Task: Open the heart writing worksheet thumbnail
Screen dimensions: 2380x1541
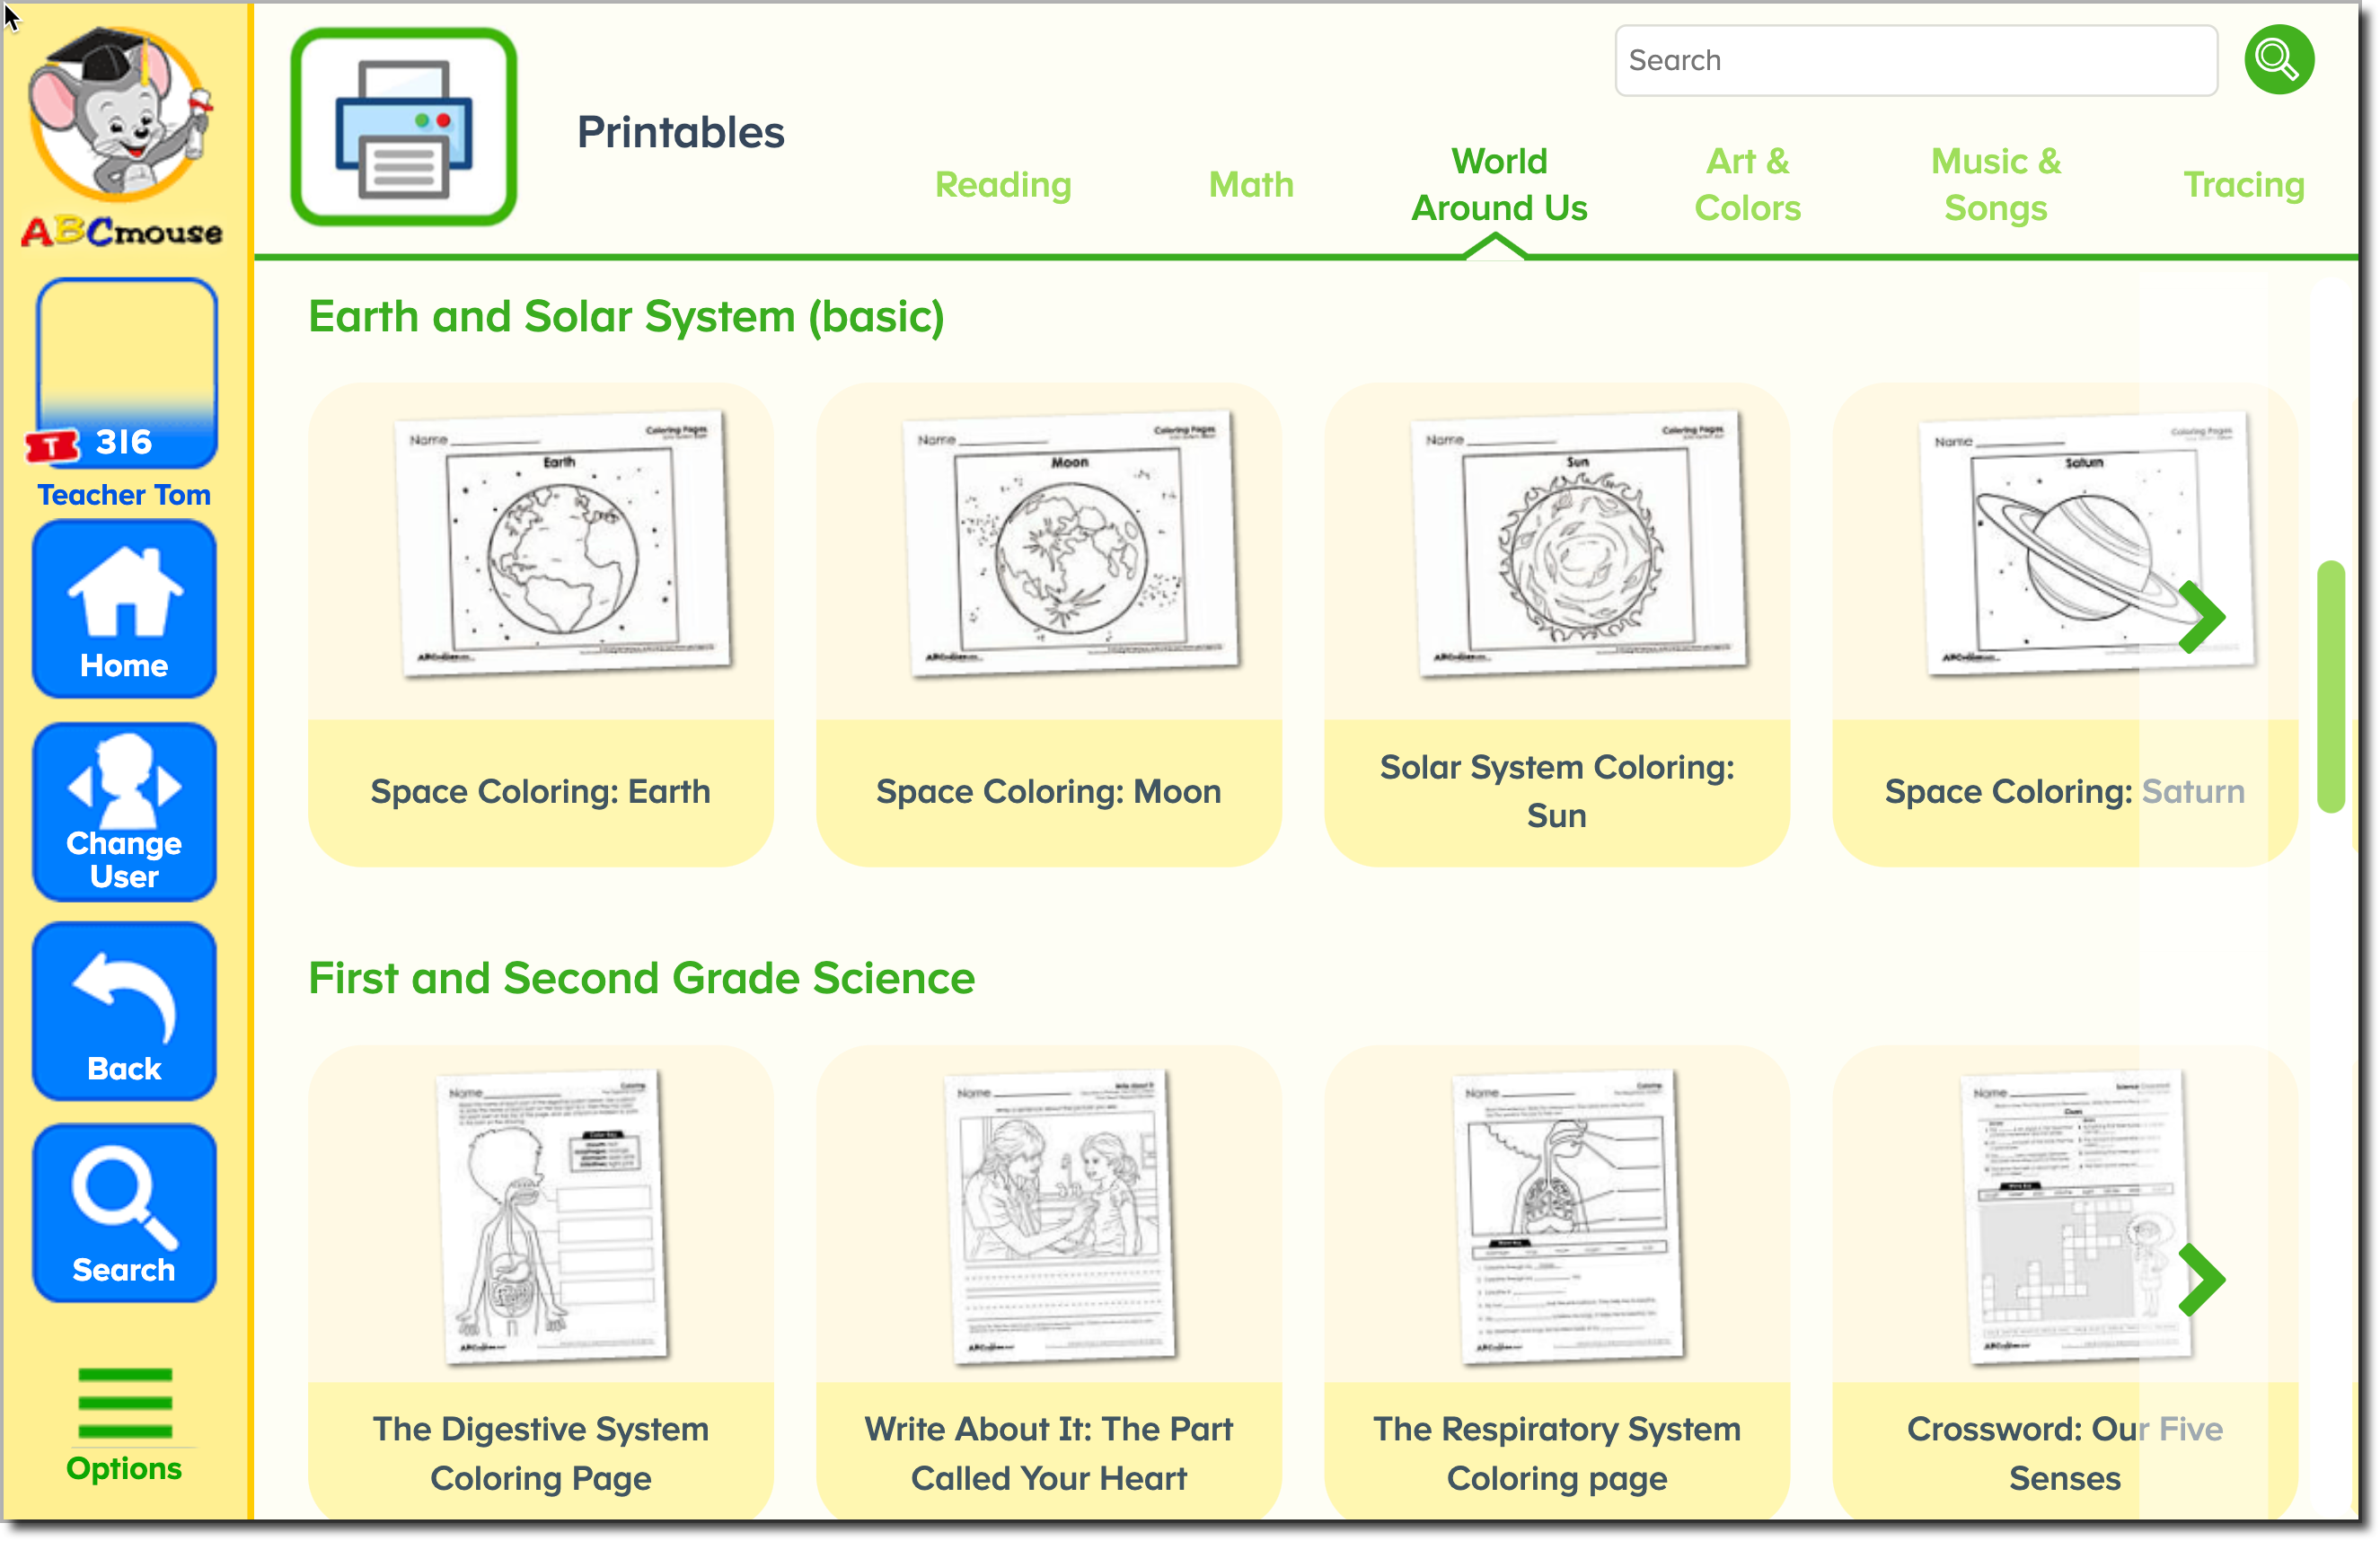Action: coord(1061,1216)
